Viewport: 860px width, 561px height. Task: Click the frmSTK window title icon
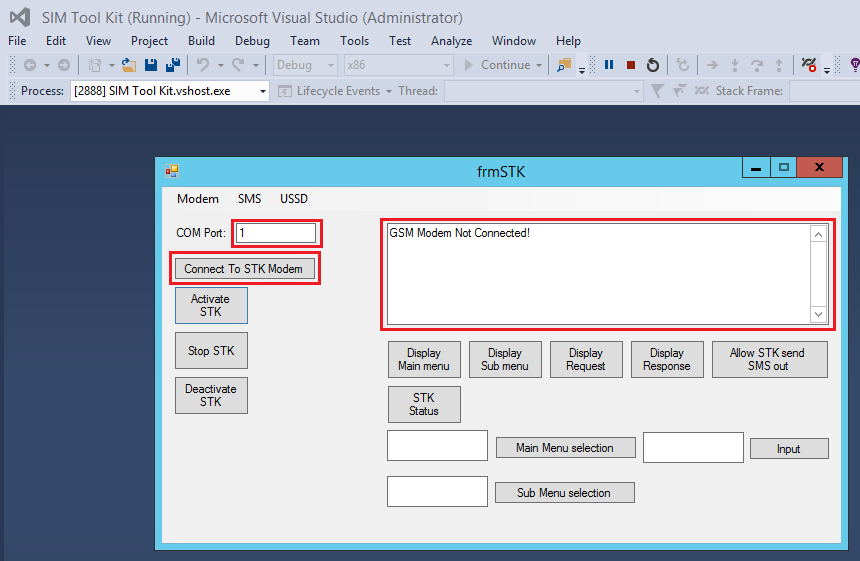172,171
